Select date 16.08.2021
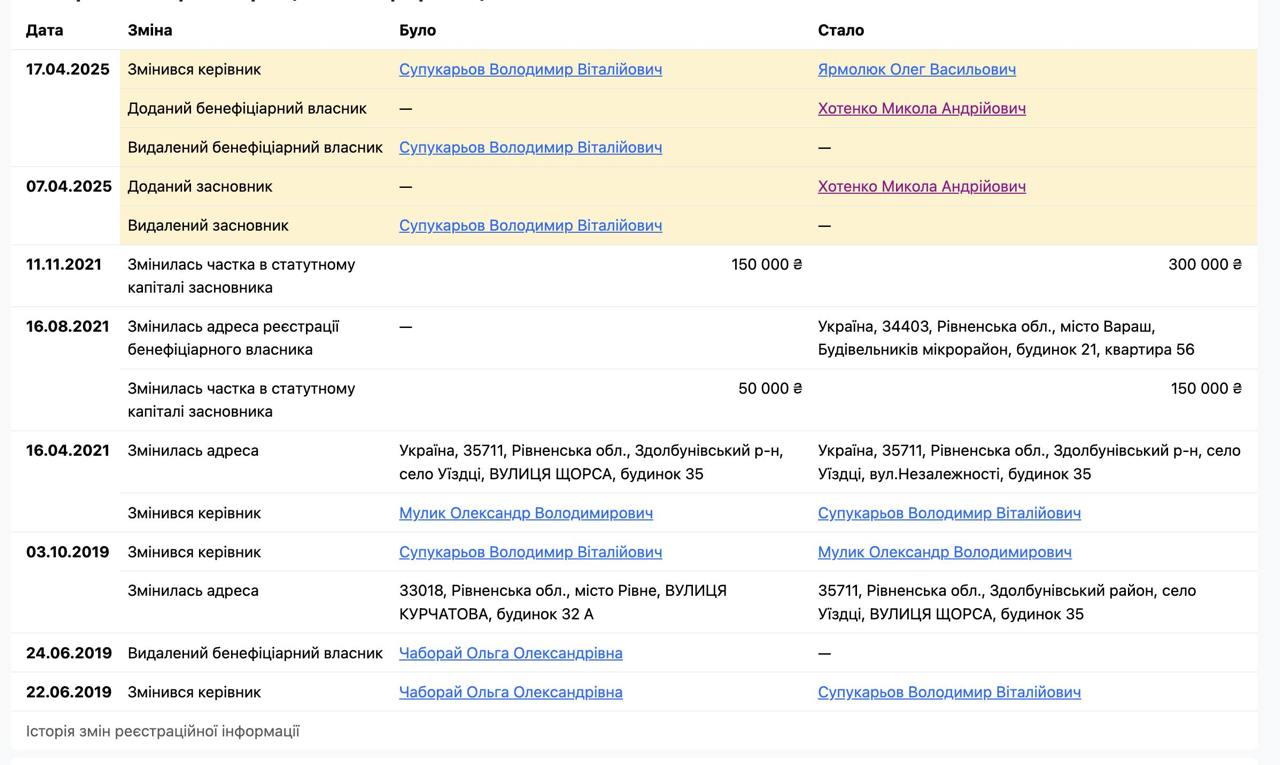 [68, 326]
